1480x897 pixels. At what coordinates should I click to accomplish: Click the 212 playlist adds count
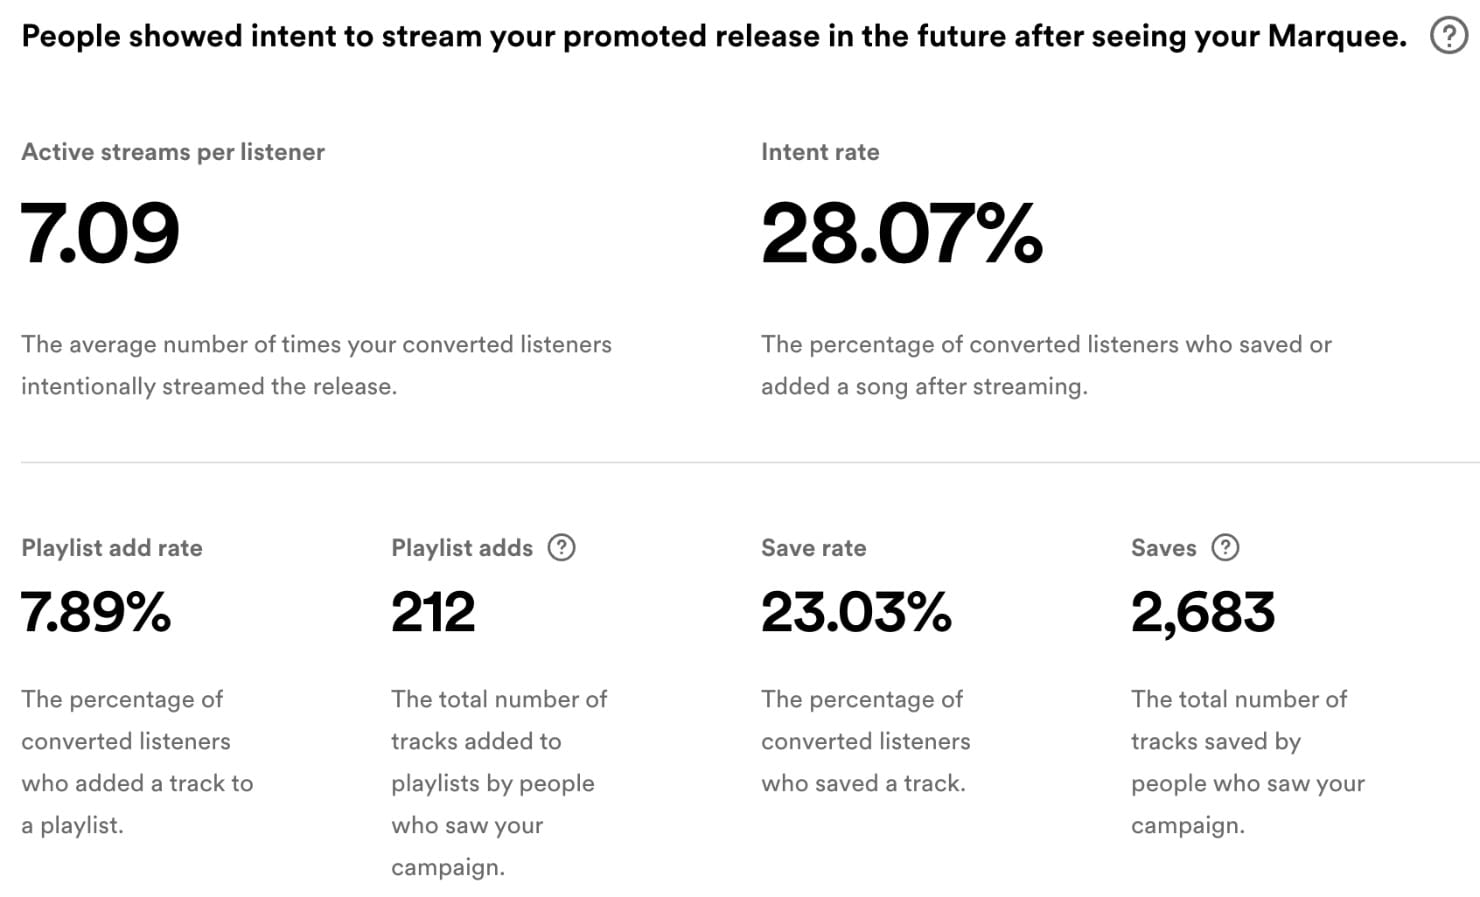click(x=432, y=612)
